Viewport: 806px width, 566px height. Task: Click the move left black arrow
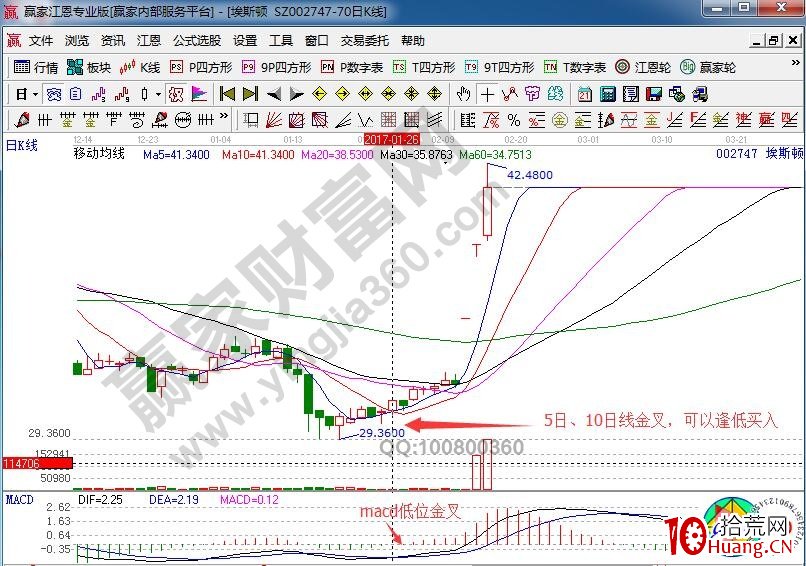click(x=274, y=94)
